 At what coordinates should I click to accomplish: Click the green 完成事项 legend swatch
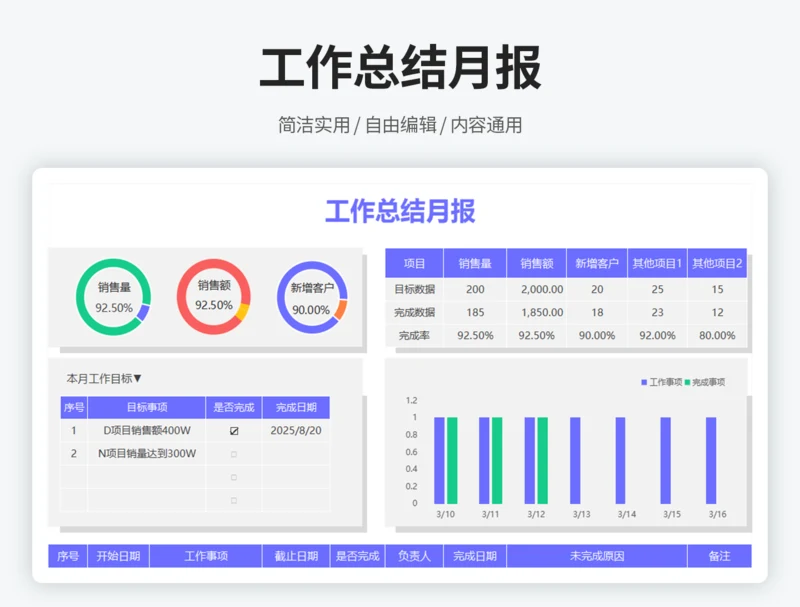tap(687, 383)
